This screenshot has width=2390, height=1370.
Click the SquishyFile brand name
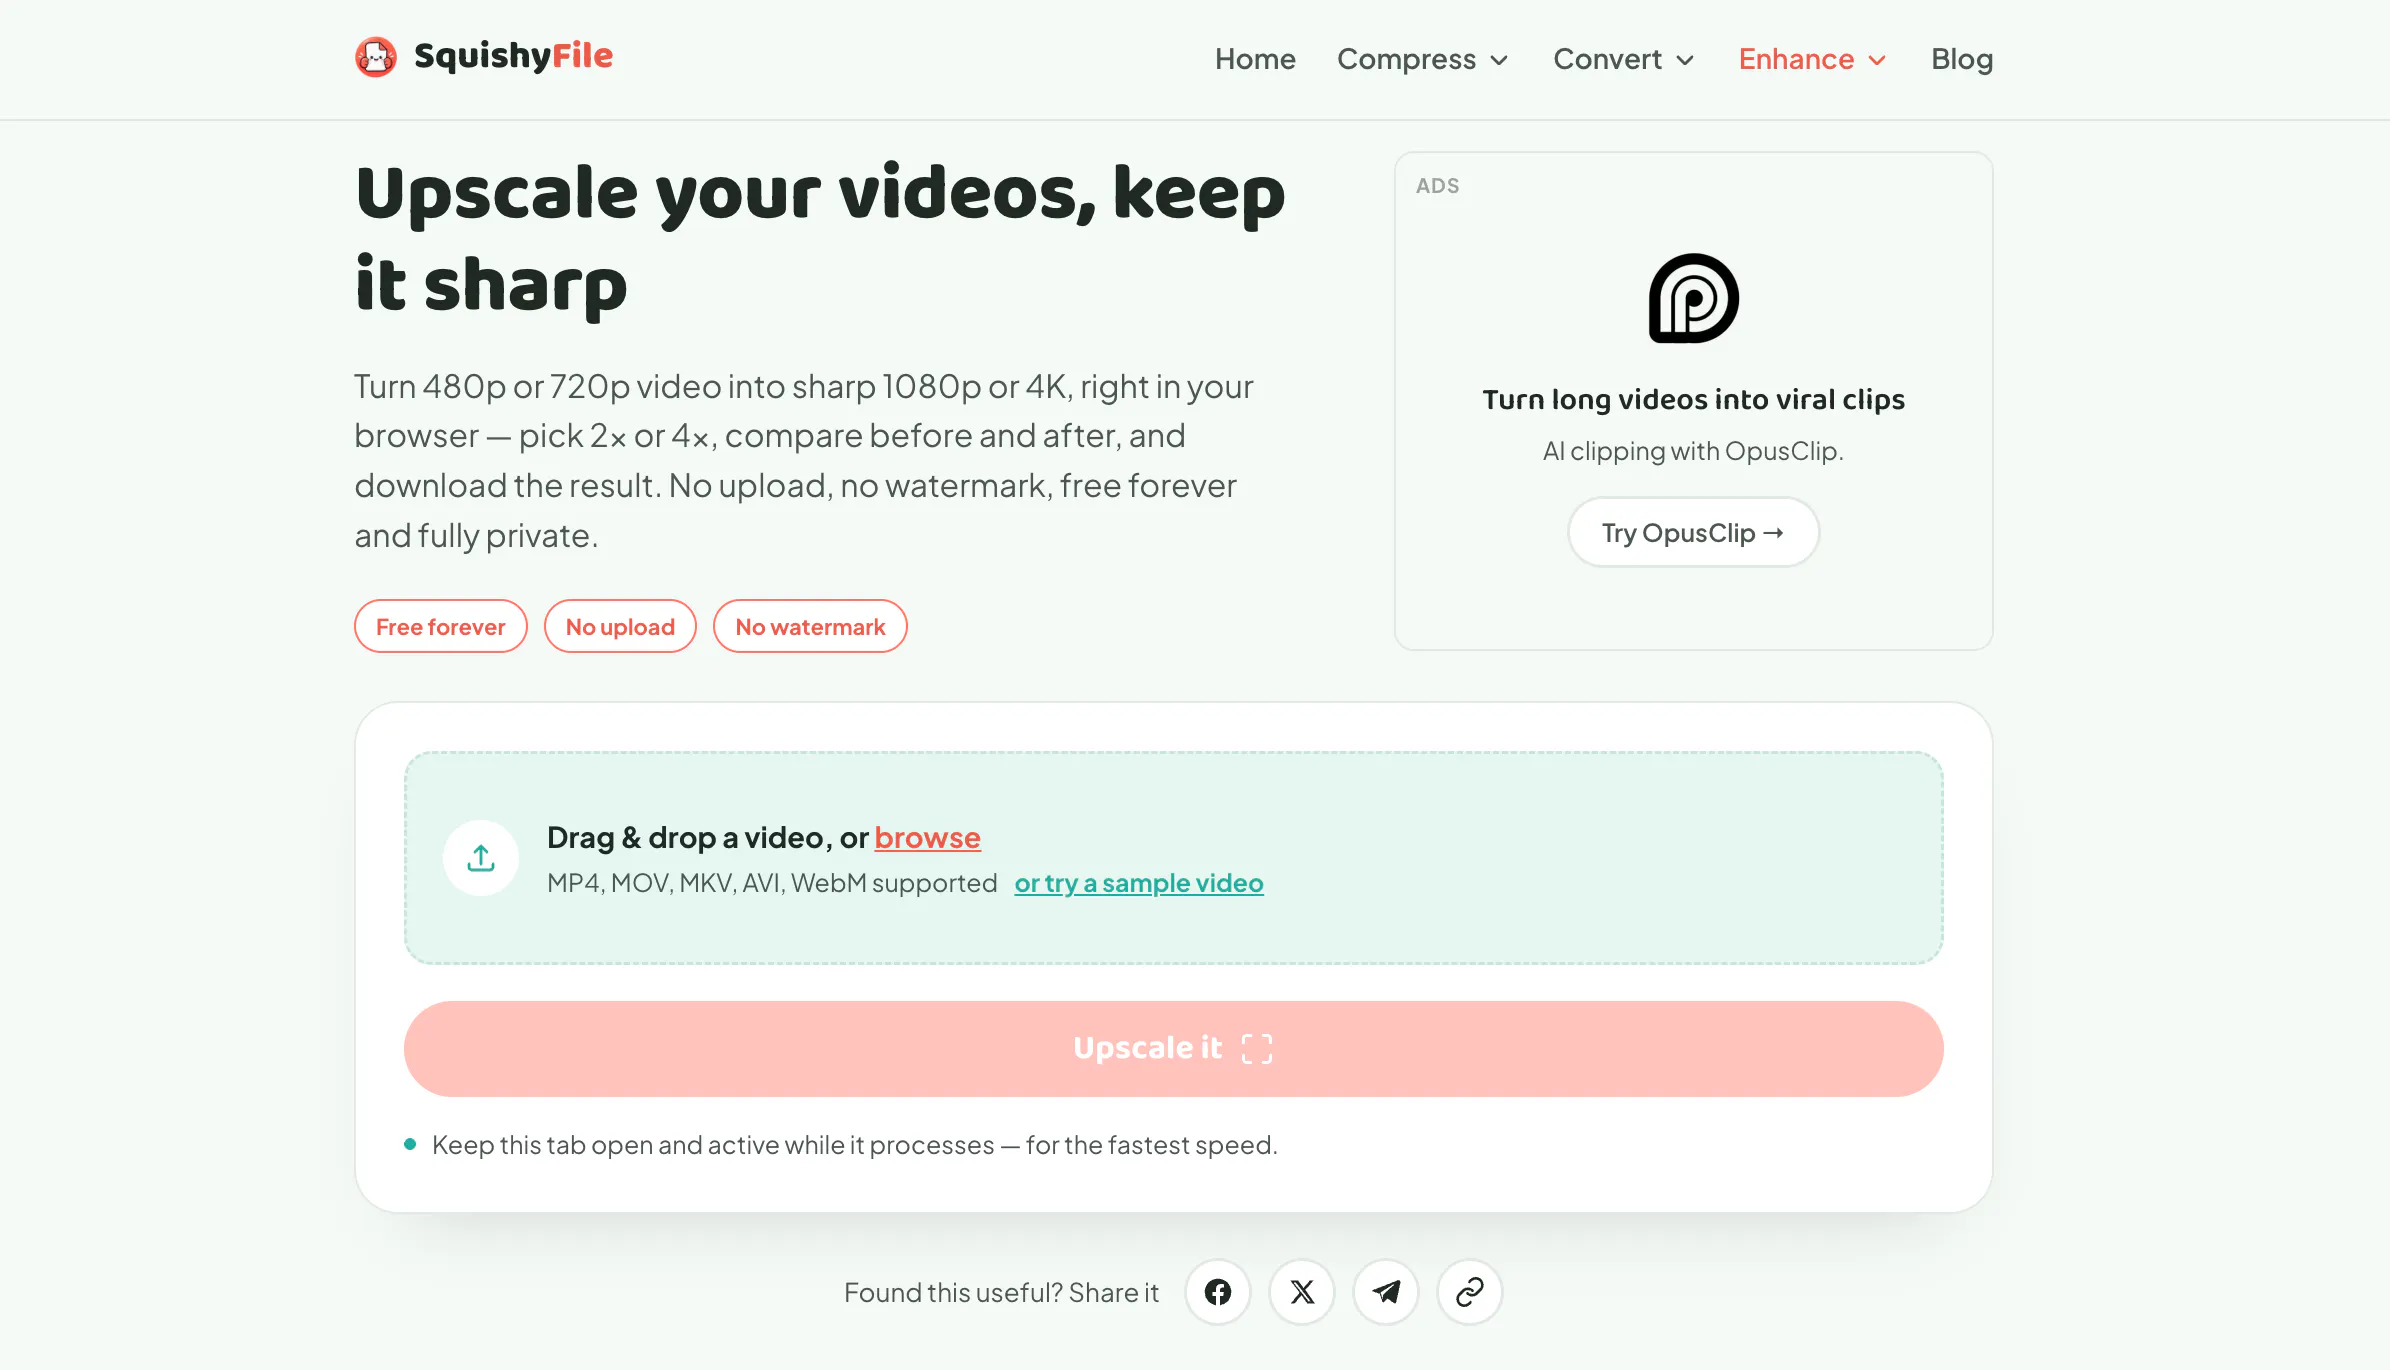[514, 56]
